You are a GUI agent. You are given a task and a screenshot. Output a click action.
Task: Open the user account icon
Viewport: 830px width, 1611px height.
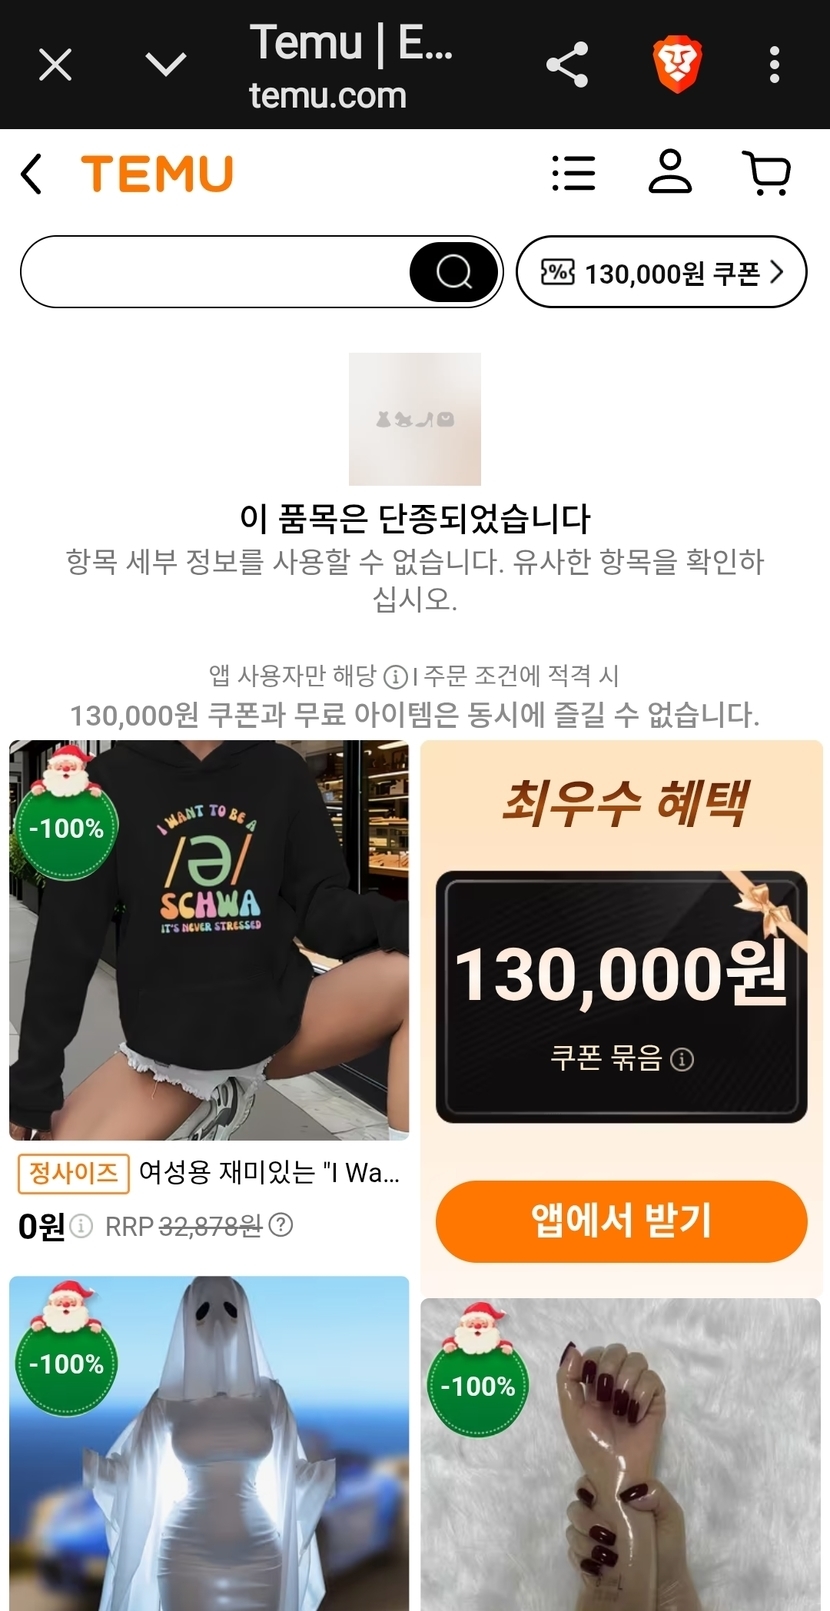(670, 172)
